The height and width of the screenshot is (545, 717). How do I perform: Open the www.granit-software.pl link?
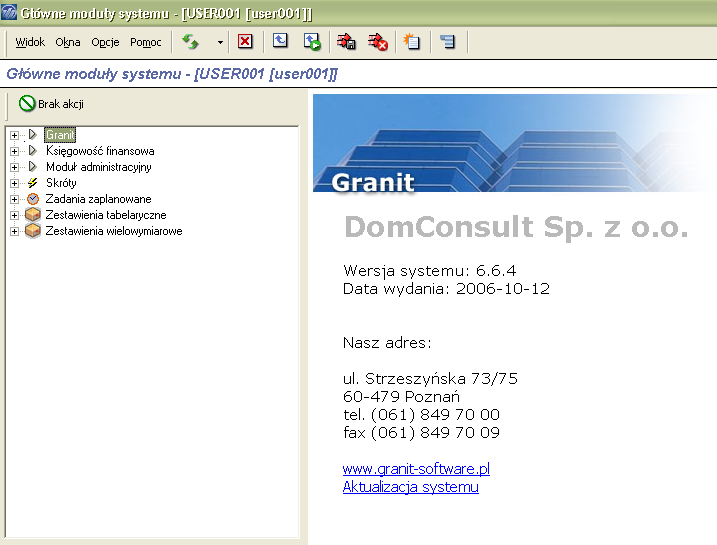click(x=416, y=469)
